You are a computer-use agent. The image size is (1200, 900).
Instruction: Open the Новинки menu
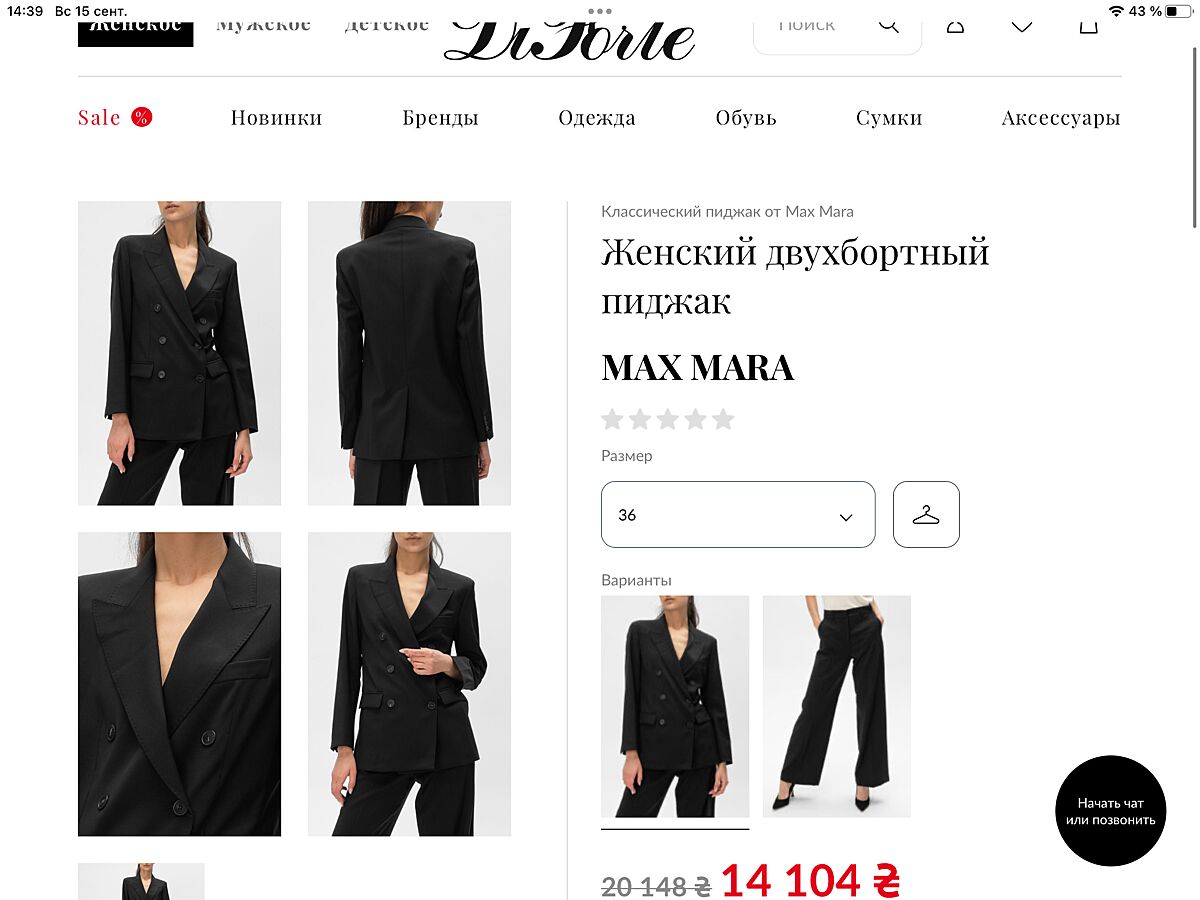276,118
